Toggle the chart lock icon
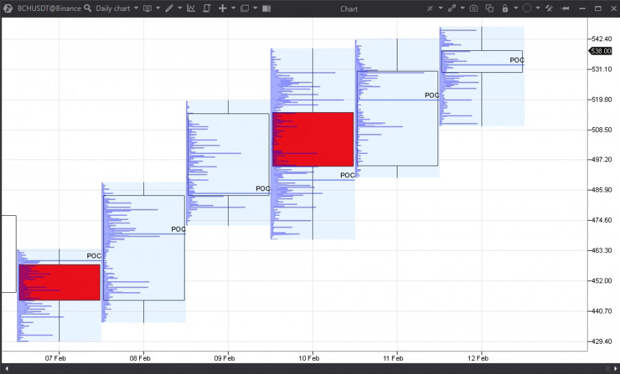Viewport: 620px width, 374px height. coord(505,8)
